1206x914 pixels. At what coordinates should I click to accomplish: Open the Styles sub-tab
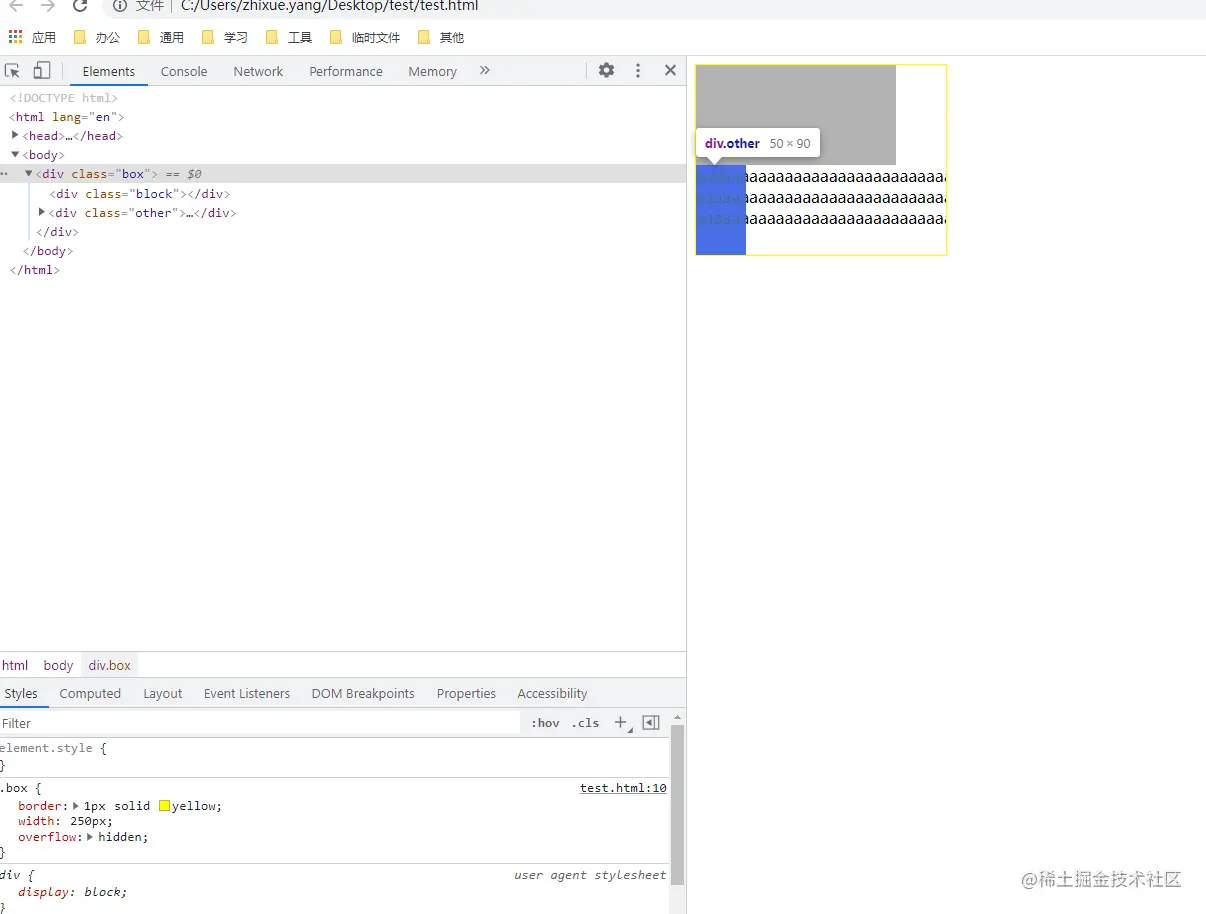click(x=20, y=693)
